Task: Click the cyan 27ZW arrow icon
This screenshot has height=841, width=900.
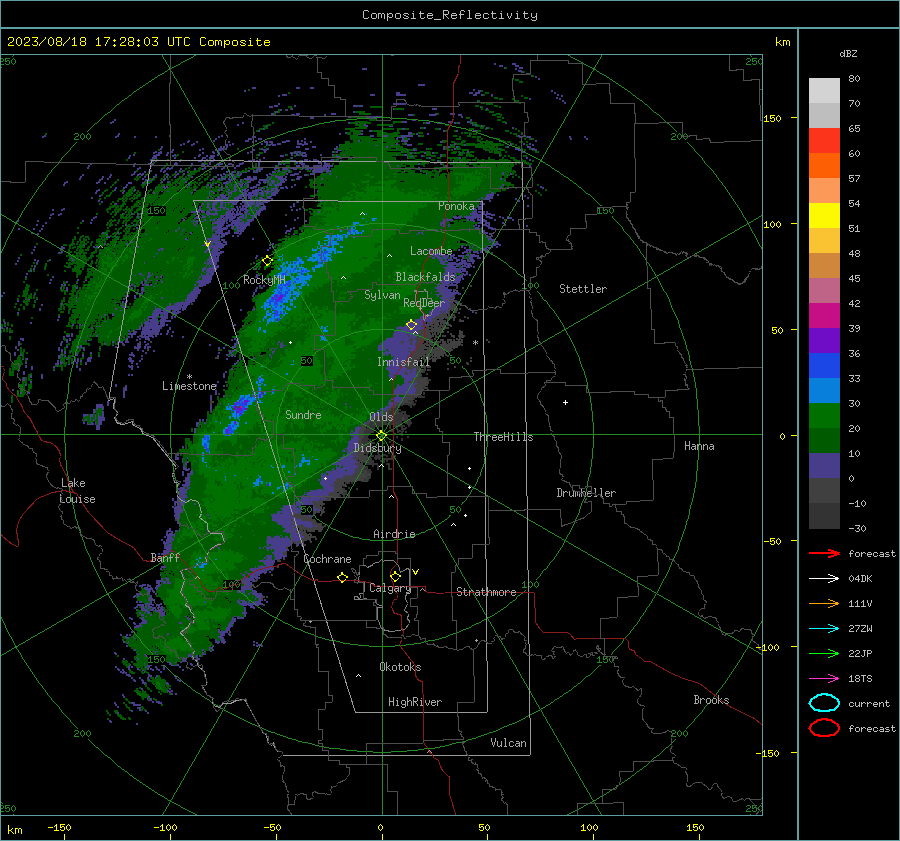Action: tap(824, 629)
